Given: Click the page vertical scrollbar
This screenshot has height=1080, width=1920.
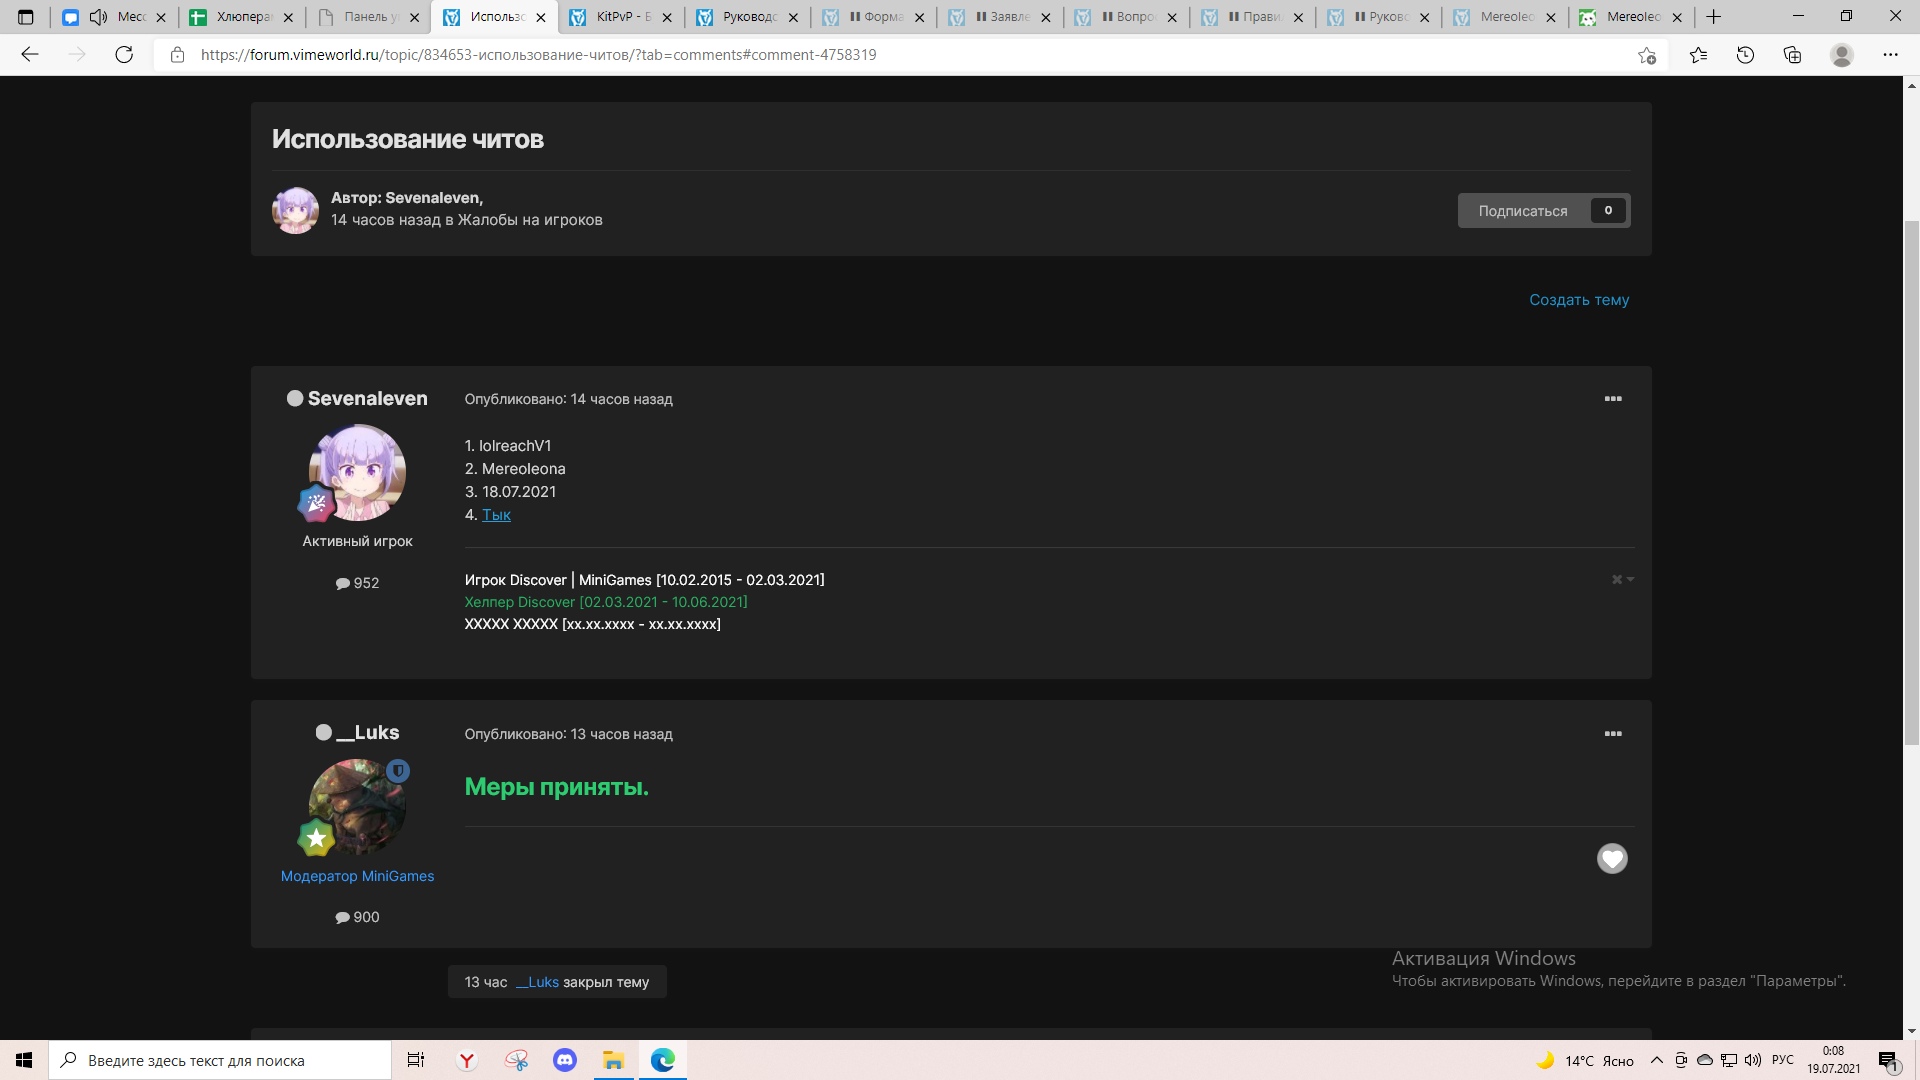Looking at the screenshot, I should 1911,480.
